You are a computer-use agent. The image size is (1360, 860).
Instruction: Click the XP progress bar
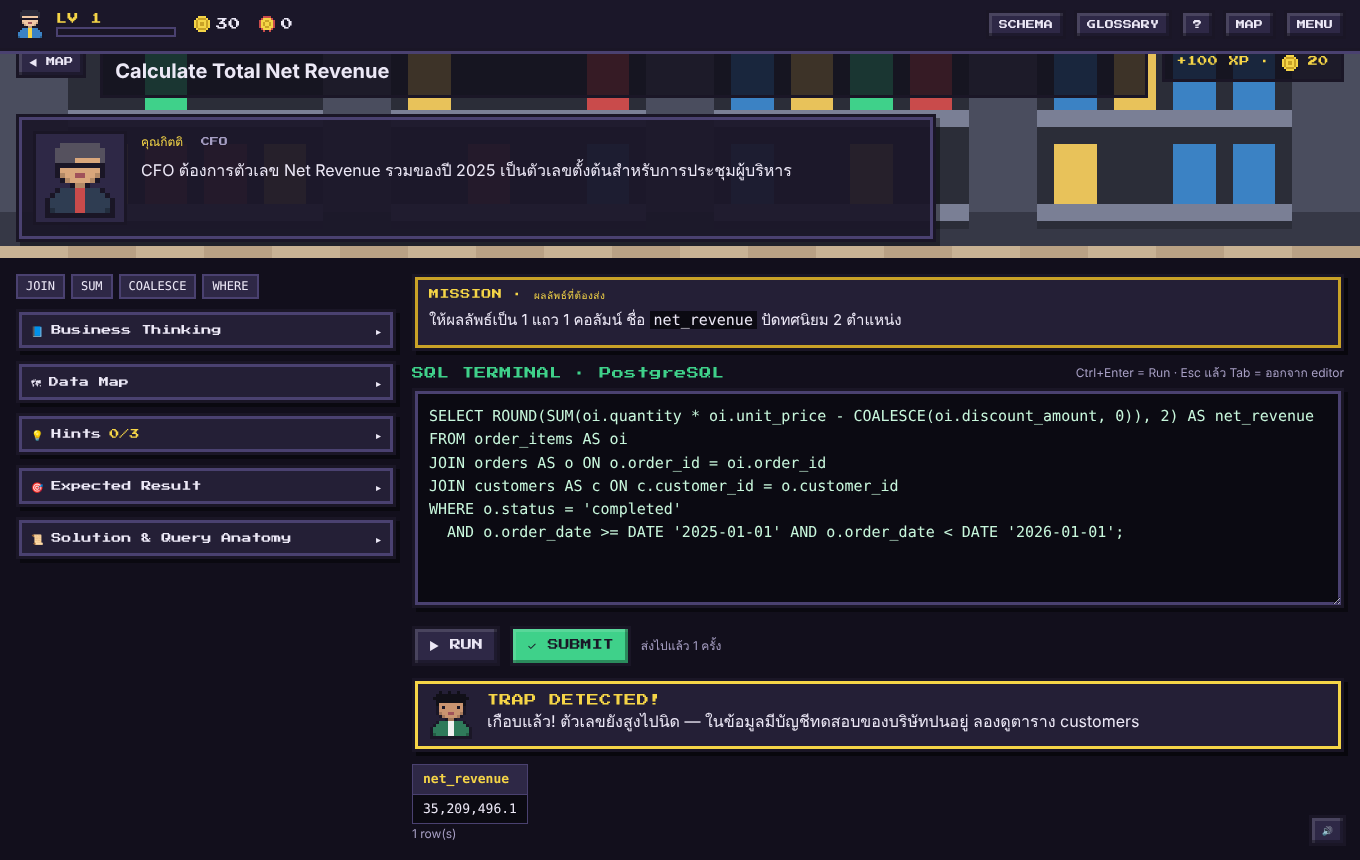click(x=116, y=32)
